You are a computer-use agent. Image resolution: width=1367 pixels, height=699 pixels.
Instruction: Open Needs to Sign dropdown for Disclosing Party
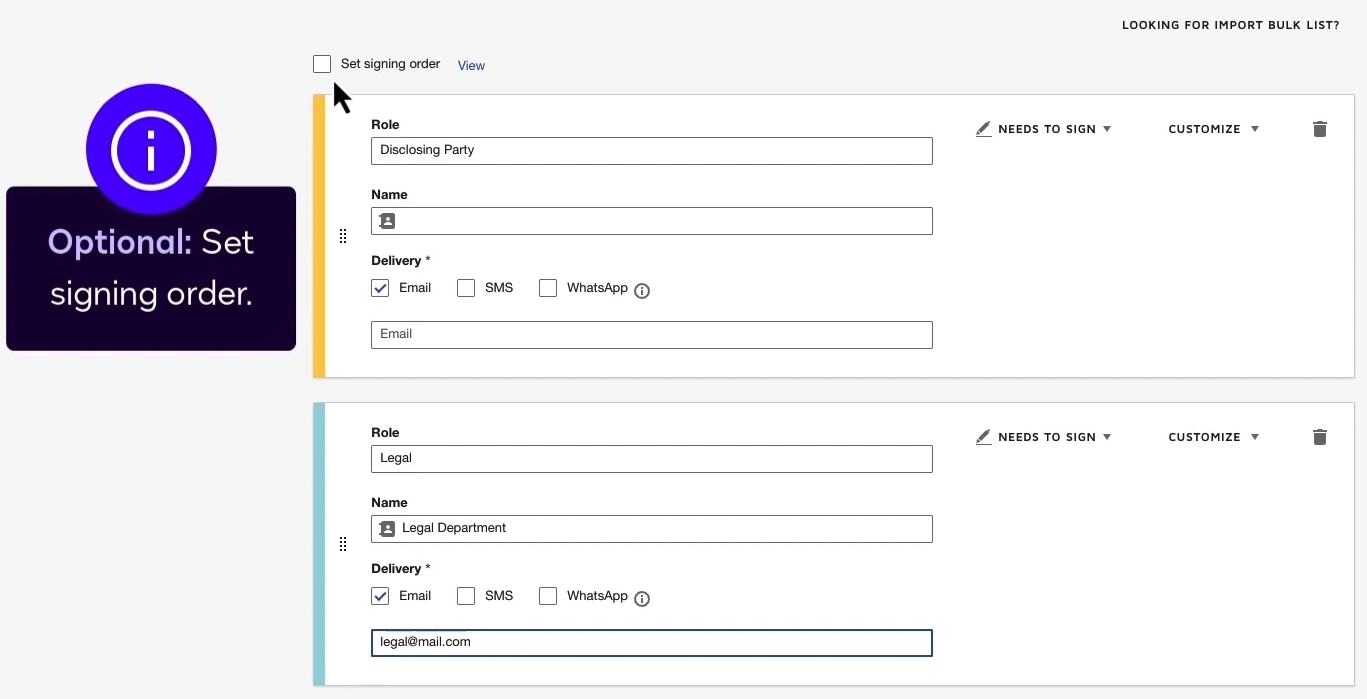click(x=1044, y=129)
